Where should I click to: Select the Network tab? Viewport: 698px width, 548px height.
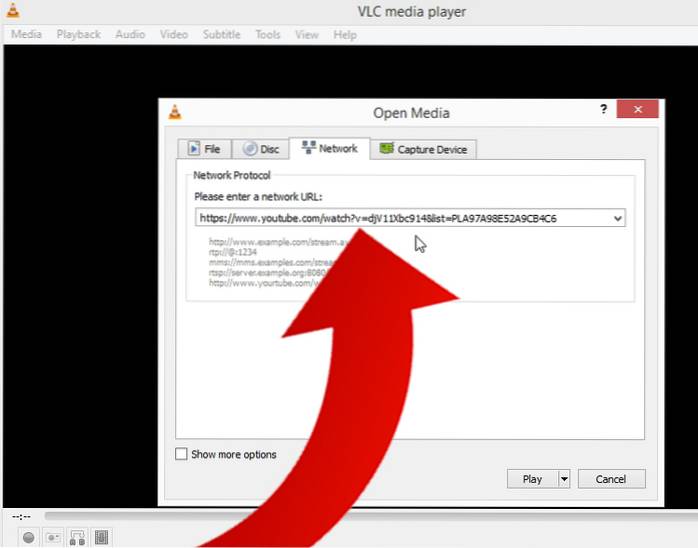point(329,148)
